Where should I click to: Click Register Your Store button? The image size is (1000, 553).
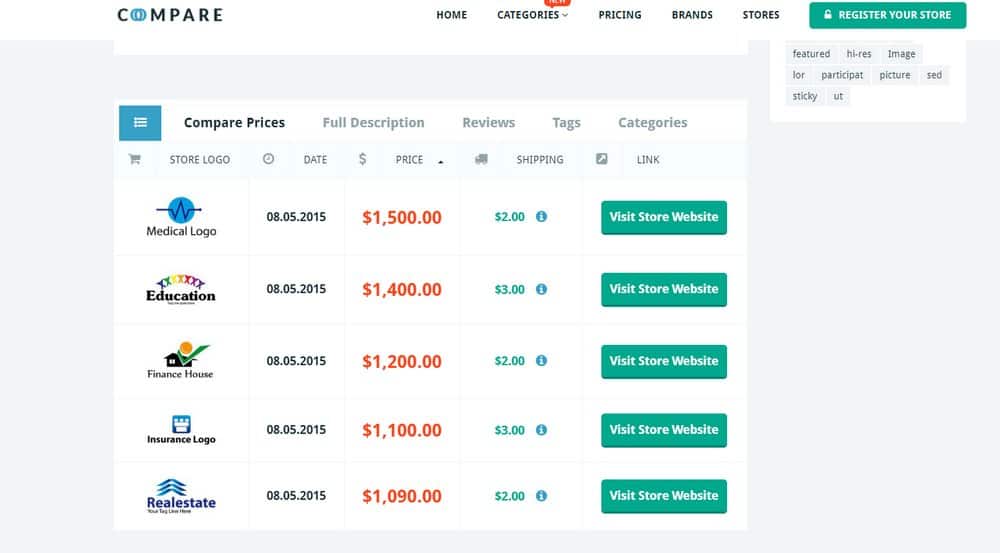tap(887, 15)
